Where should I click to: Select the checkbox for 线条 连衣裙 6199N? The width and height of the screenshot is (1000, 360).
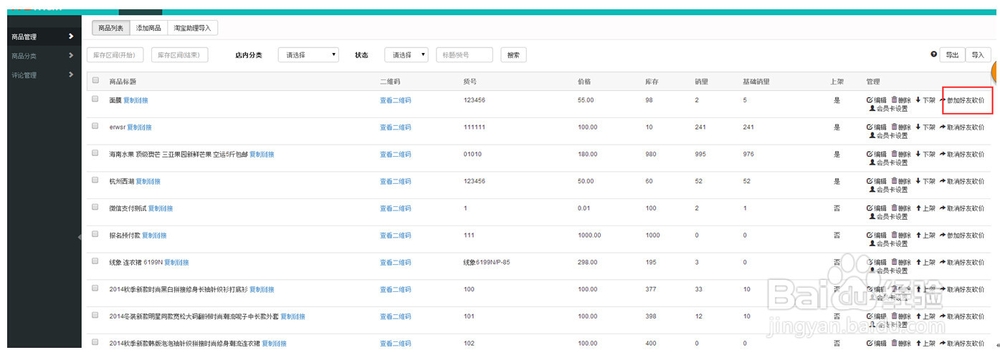(95, 261)
